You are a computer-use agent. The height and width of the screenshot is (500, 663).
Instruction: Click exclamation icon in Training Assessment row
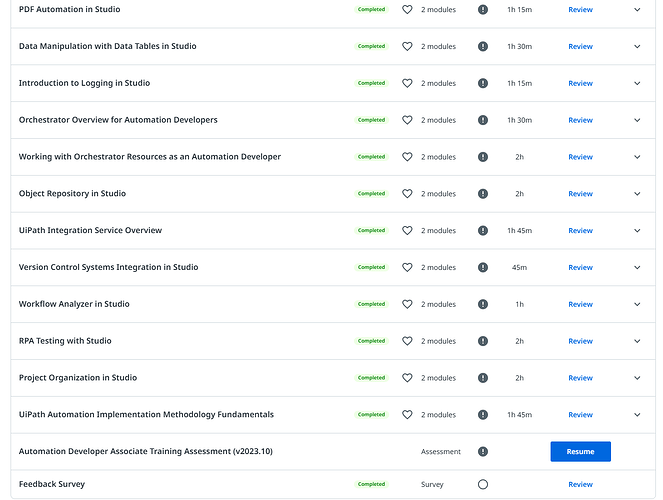tap(482, 451)
